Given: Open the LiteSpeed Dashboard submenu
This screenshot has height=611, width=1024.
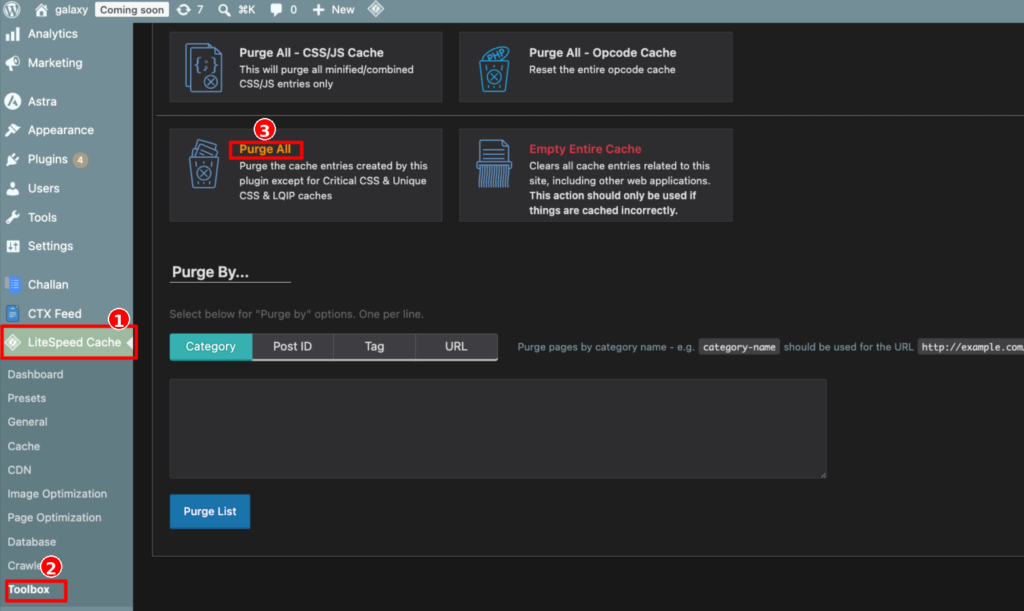Looking at the screenshot, I should 35,374.
